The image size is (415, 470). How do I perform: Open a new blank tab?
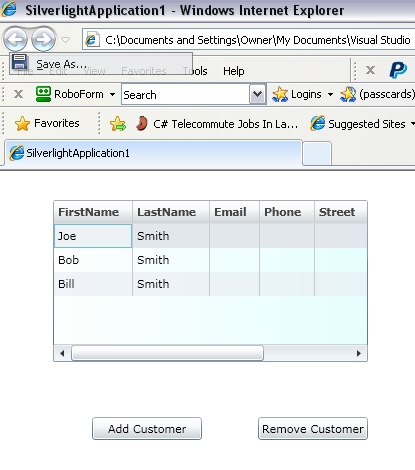(x=317, y=154)
